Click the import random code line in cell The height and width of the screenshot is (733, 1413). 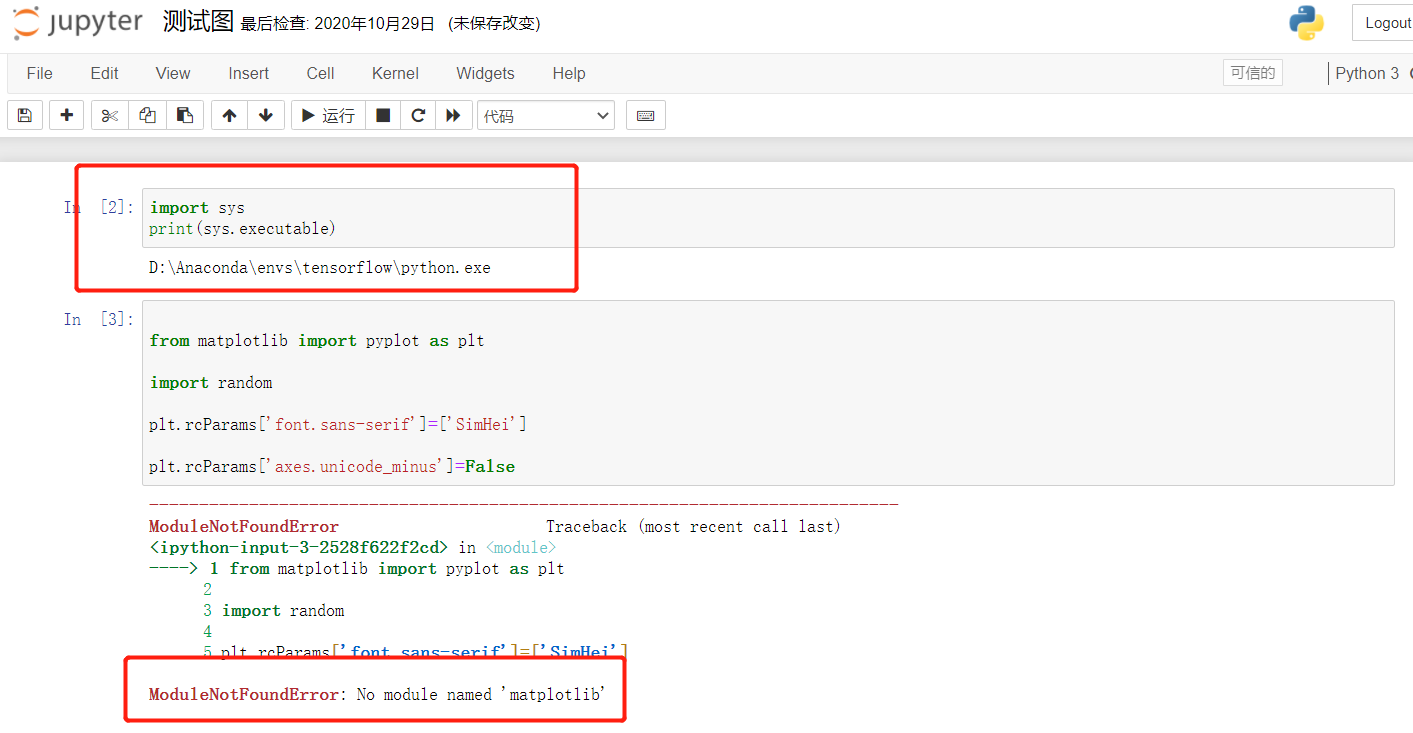click(x=211, y=383)
